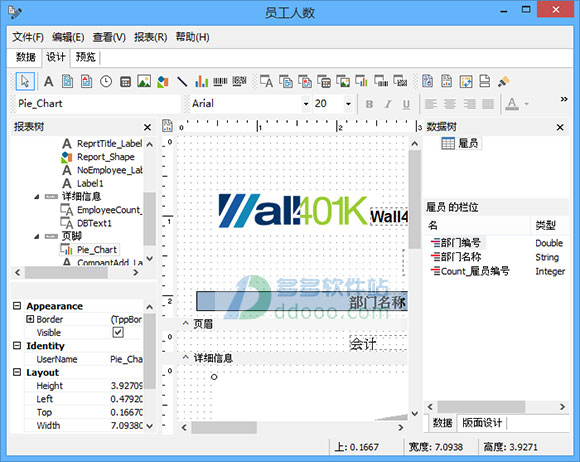Select the DBText data component tool
The width and height of the screenshot is (580, 462).
tap(266, 81)
